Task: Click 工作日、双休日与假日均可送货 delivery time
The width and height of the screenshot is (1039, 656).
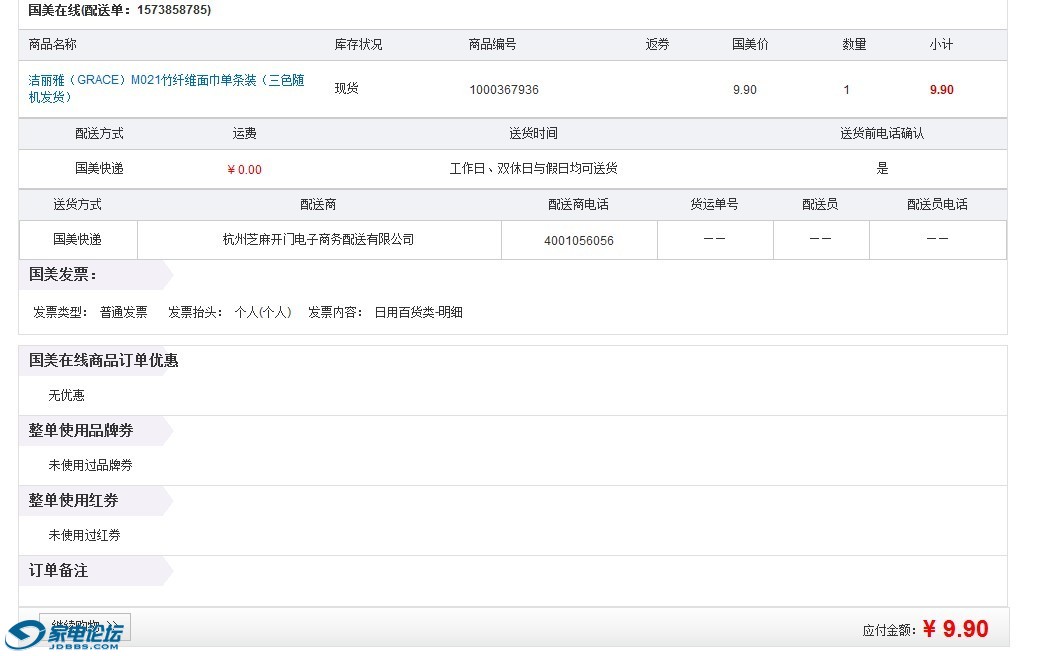Action: point(533,168)
